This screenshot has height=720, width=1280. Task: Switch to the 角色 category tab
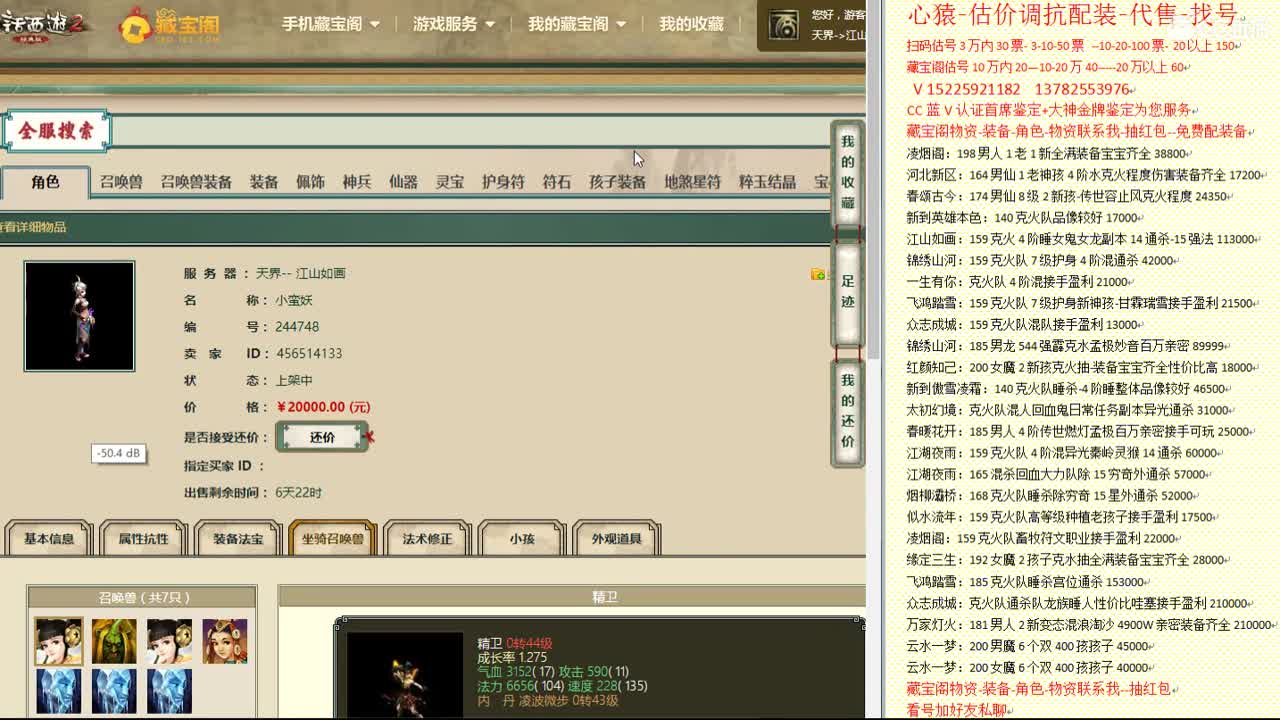click(45, 181)
